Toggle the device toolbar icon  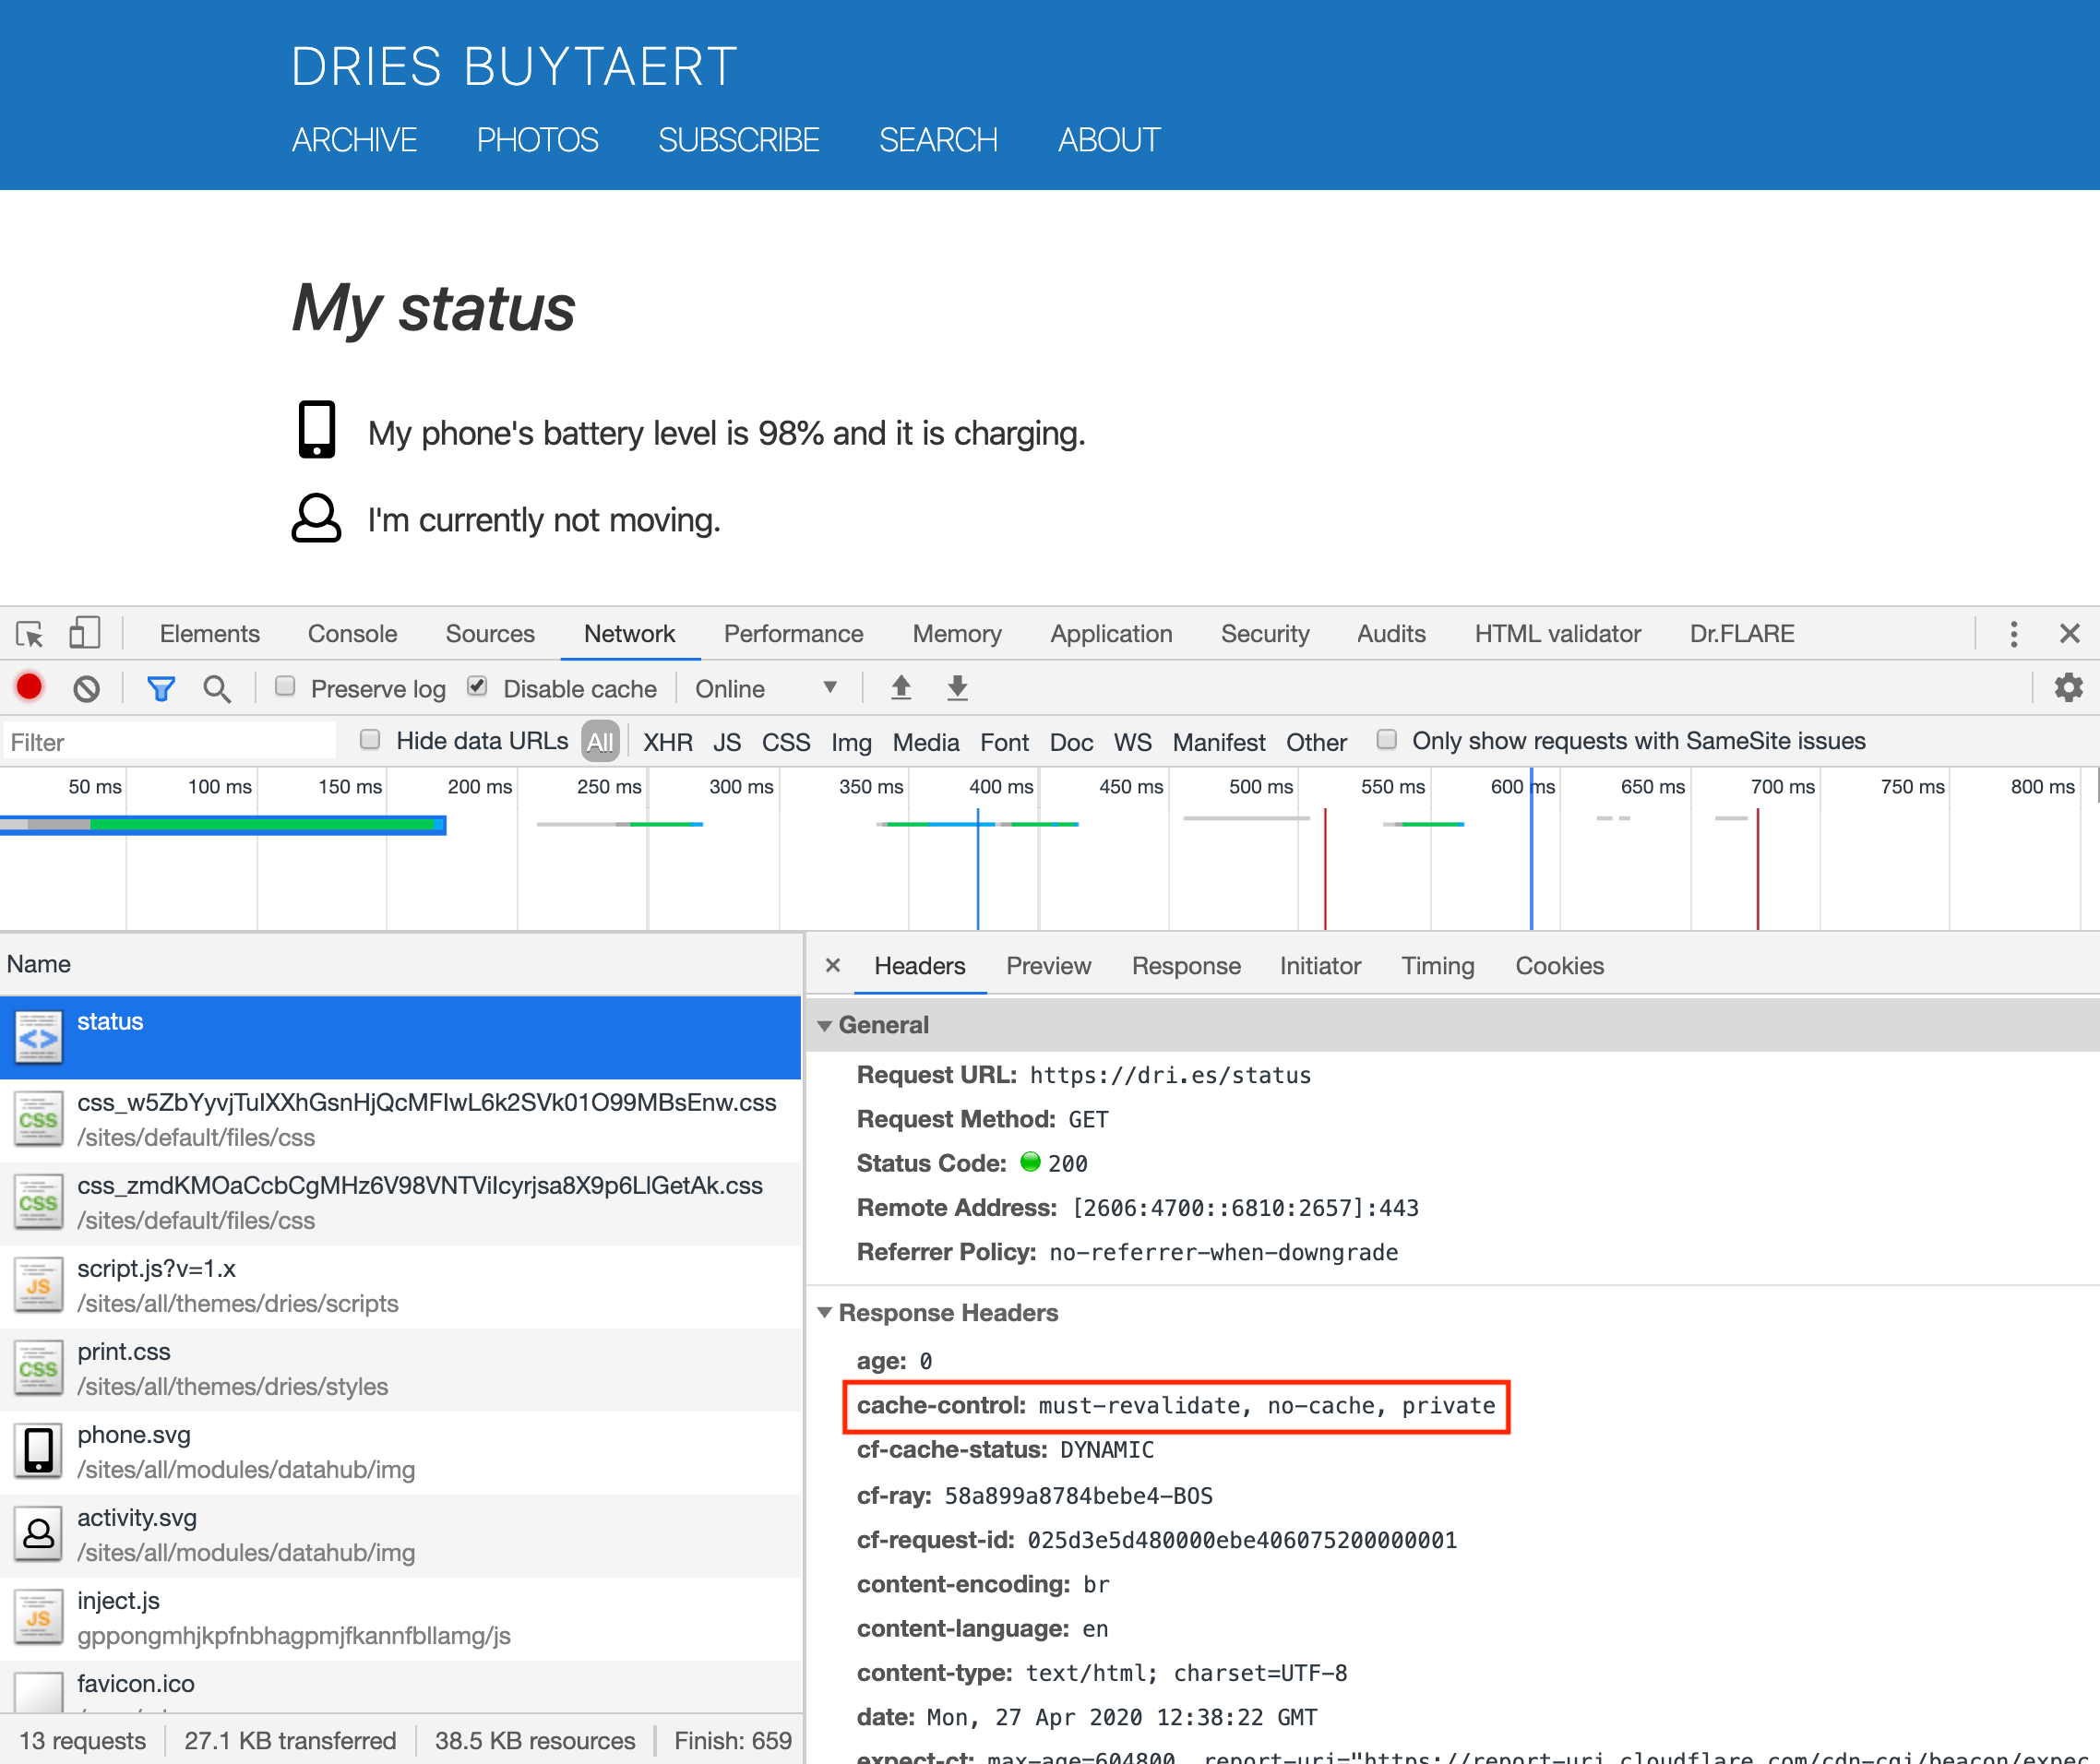84,634
